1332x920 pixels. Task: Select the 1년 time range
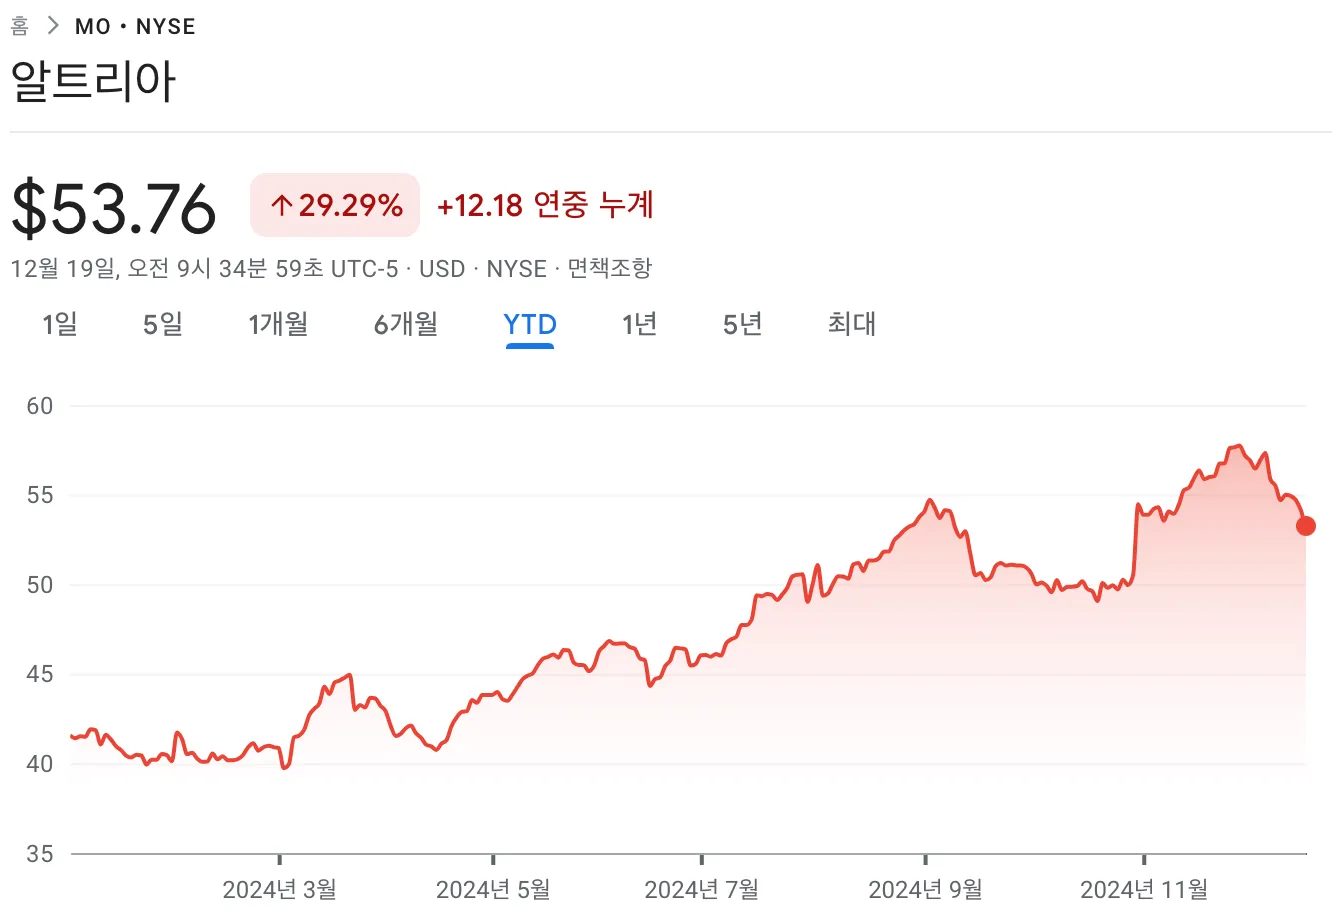click(639, 324)
